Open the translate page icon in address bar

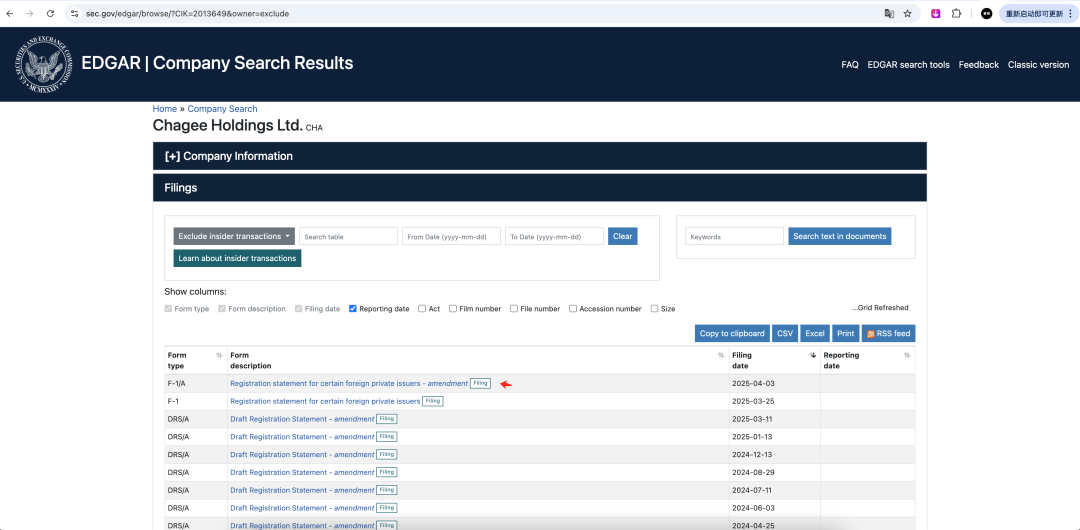(x=887, y=13)
